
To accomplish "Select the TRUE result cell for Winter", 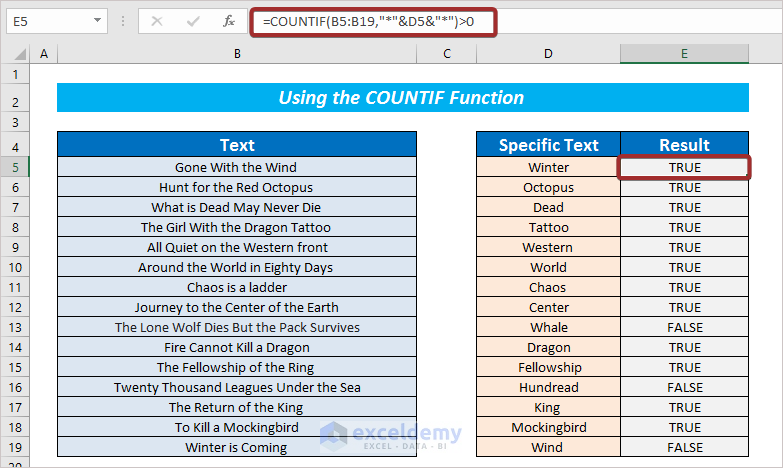I will [684, 167].
